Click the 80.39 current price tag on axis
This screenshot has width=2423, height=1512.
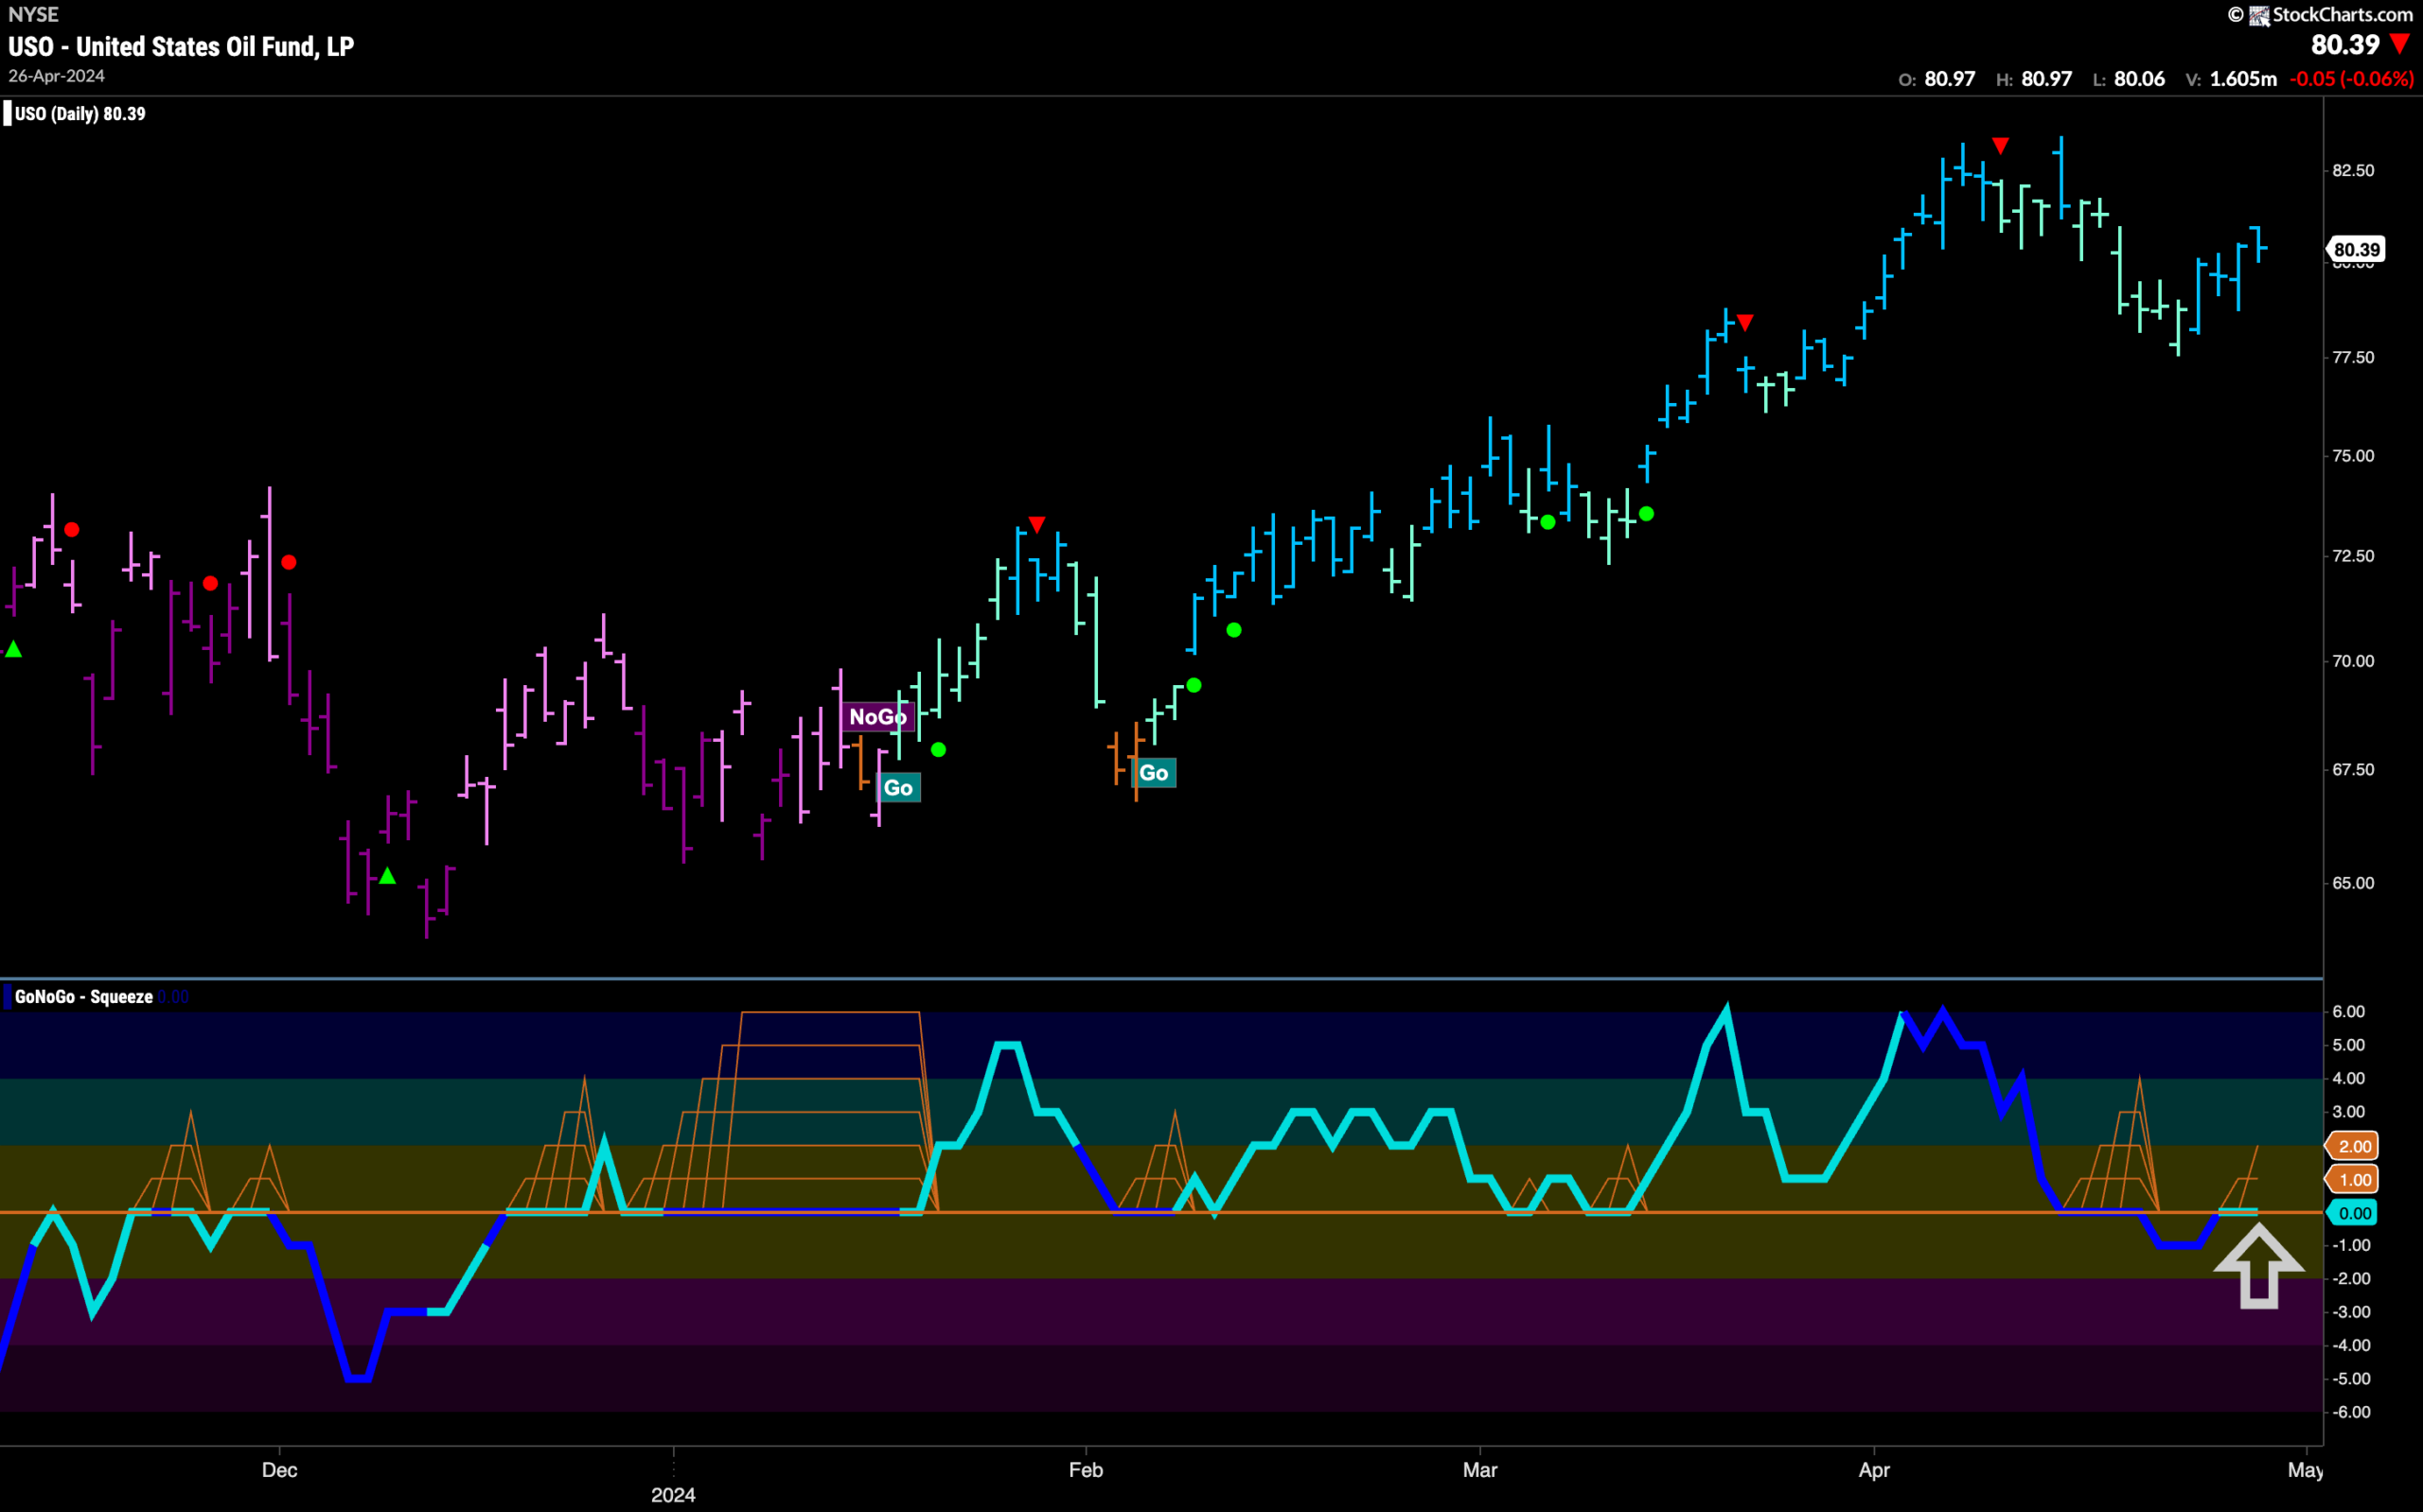pyautogui.click(x=2356, y=249)
